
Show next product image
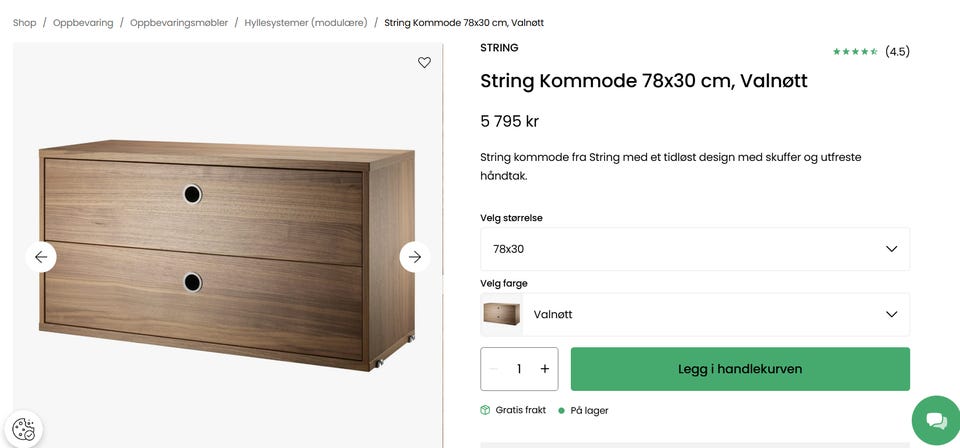415,257
